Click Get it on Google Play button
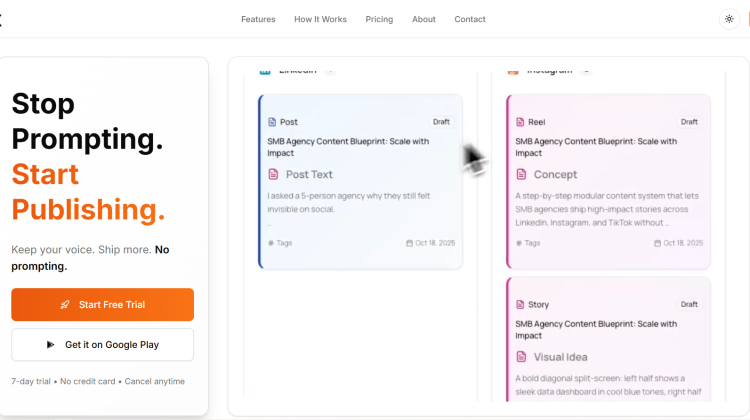The width and height of the screenshot is (750, 420). tap(102, 344)
